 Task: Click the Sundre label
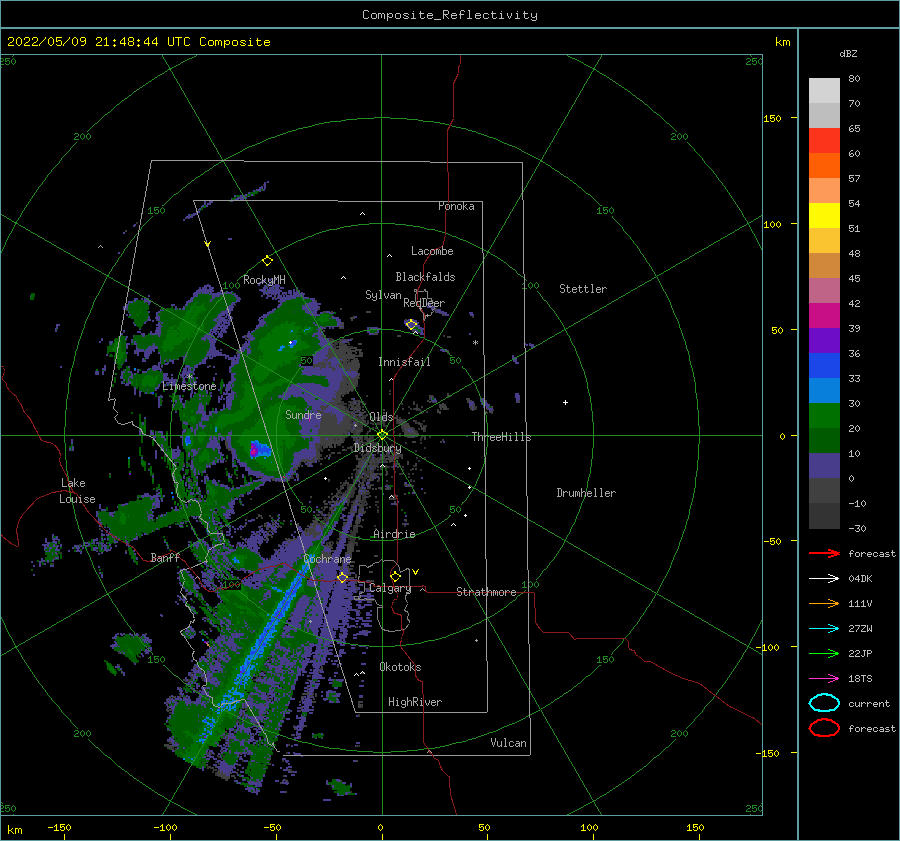(303, 415)
